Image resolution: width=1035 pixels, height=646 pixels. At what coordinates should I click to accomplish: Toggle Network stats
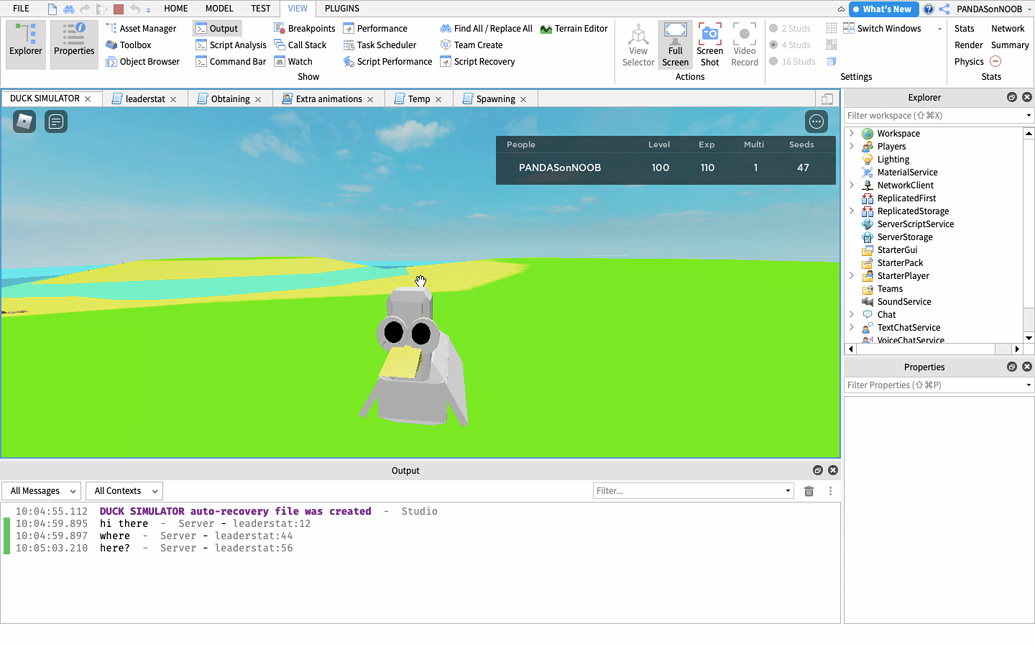[x=1007, y=28]
